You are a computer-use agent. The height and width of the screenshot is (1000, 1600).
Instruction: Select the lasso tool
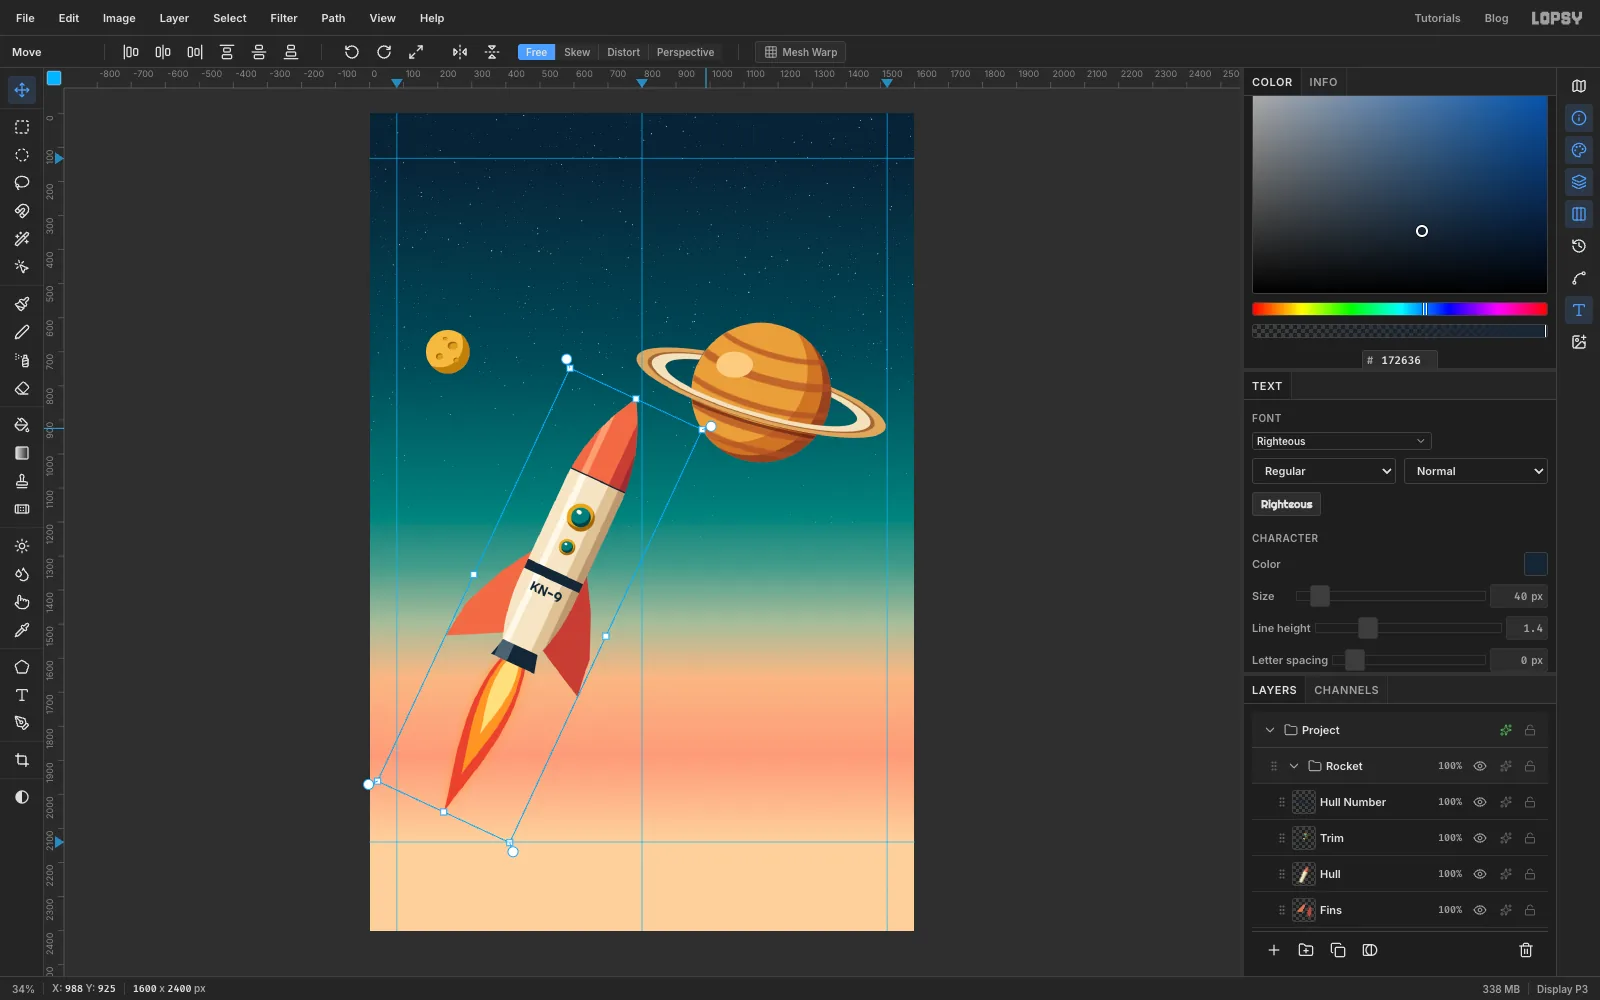tap(22, 183)
